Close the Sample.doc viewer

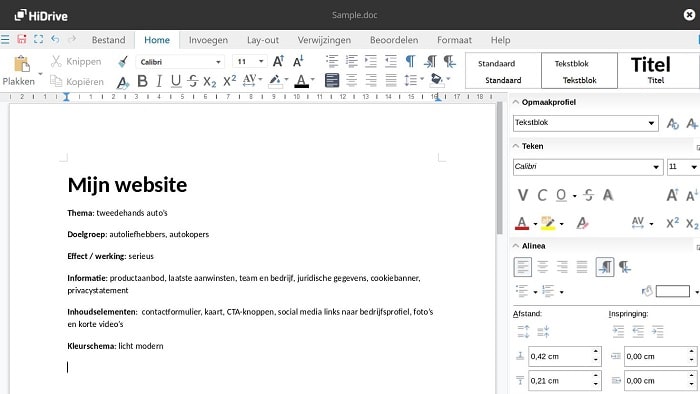click(x=689, y=15)
